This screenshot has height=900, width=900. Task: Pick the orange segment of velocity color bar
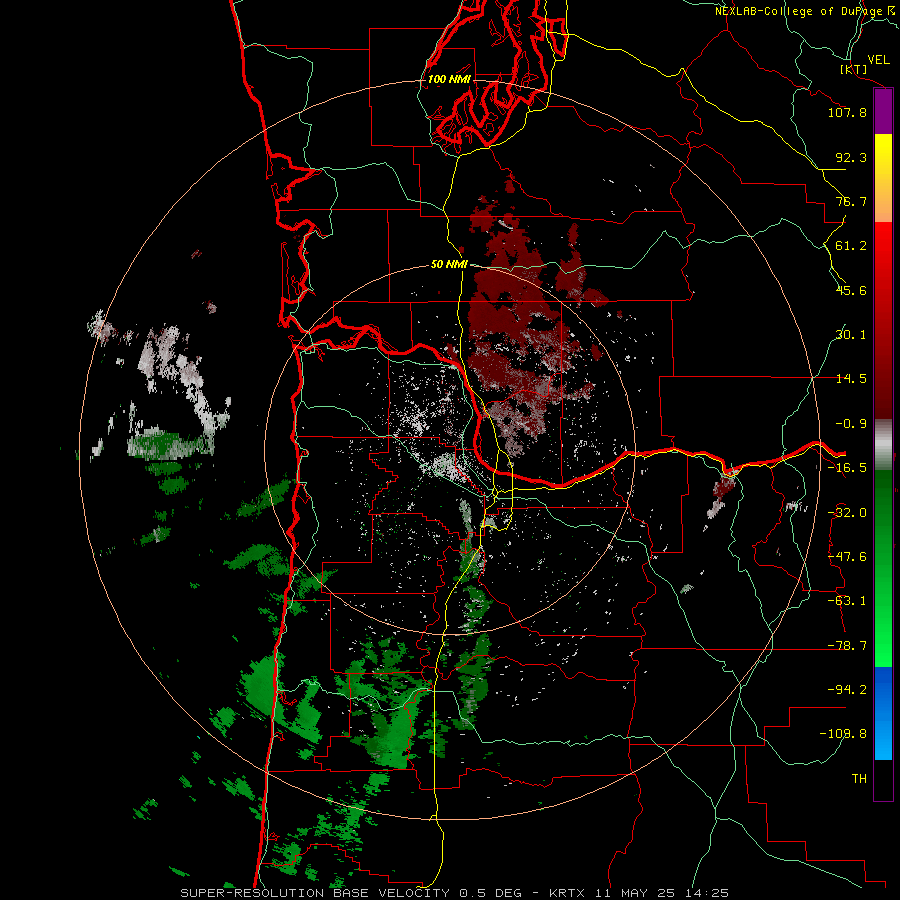(883, 201)
